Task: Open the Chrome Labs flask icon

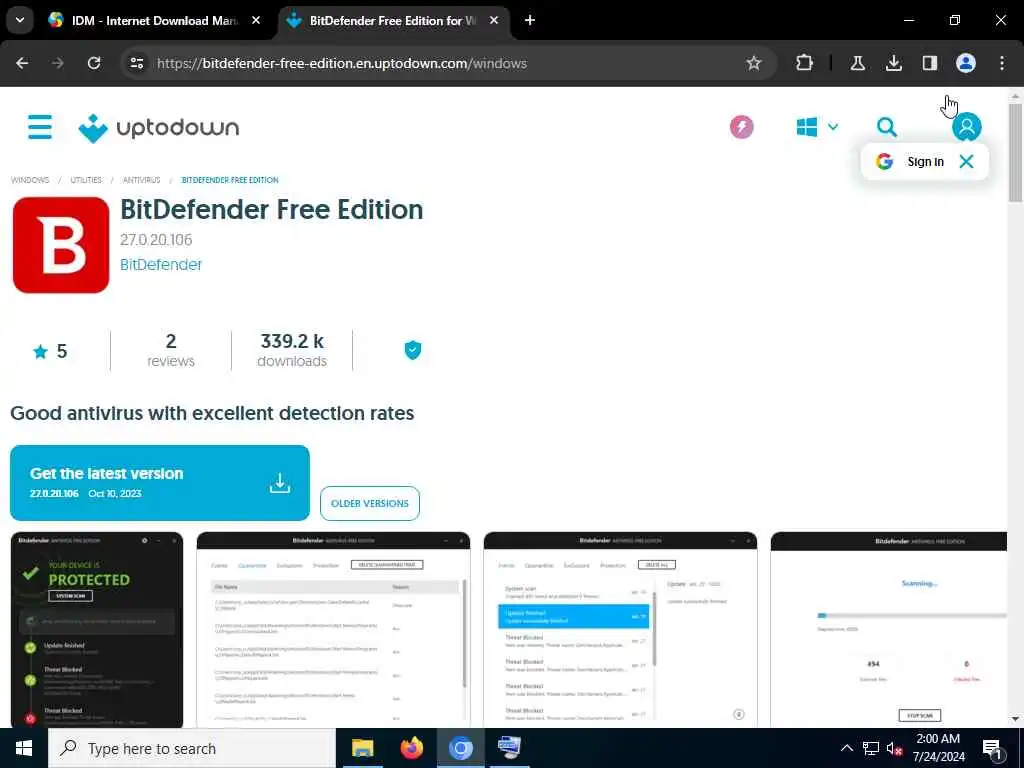Action: (x=857, y=63)
